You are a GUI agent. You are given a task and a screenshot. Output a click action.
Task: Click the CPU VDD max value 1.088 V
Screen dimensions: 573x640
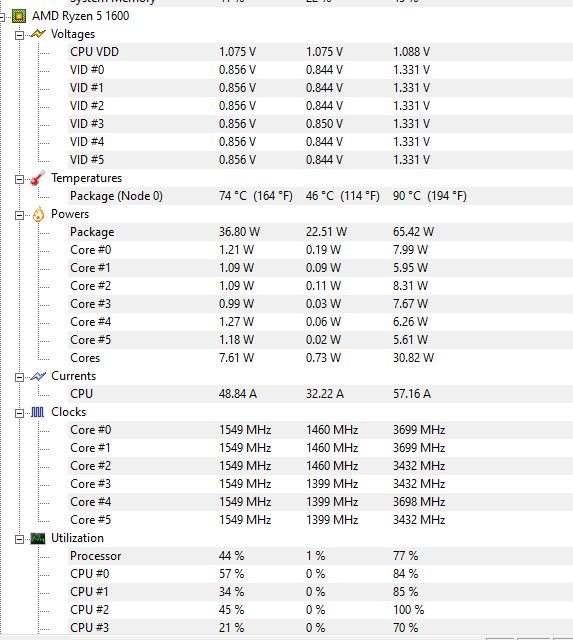click(x=411, y=52)
